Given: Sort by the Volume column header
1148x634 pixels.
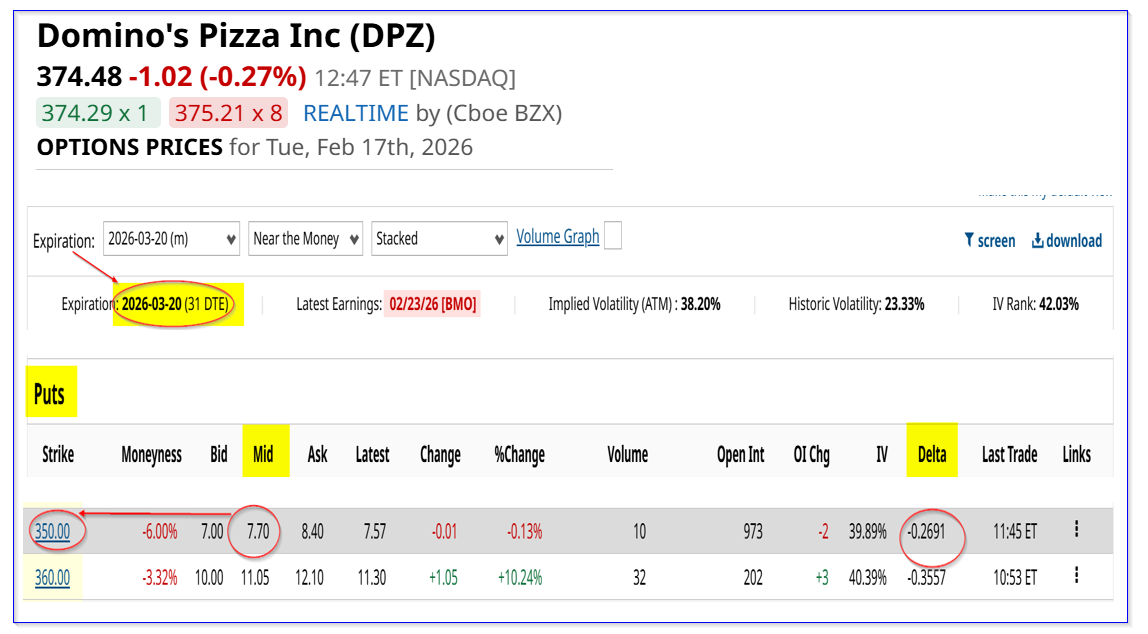Looking at the screenshot, I should pyautogui.click(x=627, y=455).
